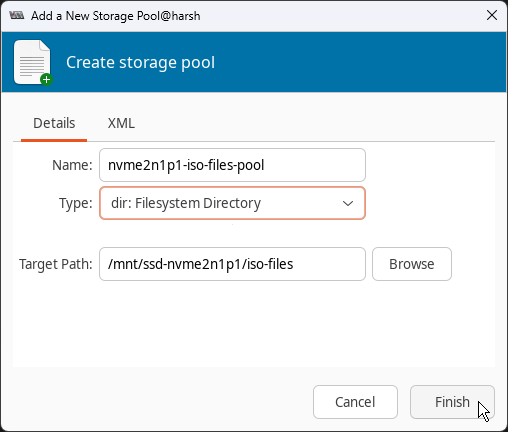The width and height of the screenshot is (508, 432).
Task: Click the 'Target Path:' label
Action: (56, 264)
